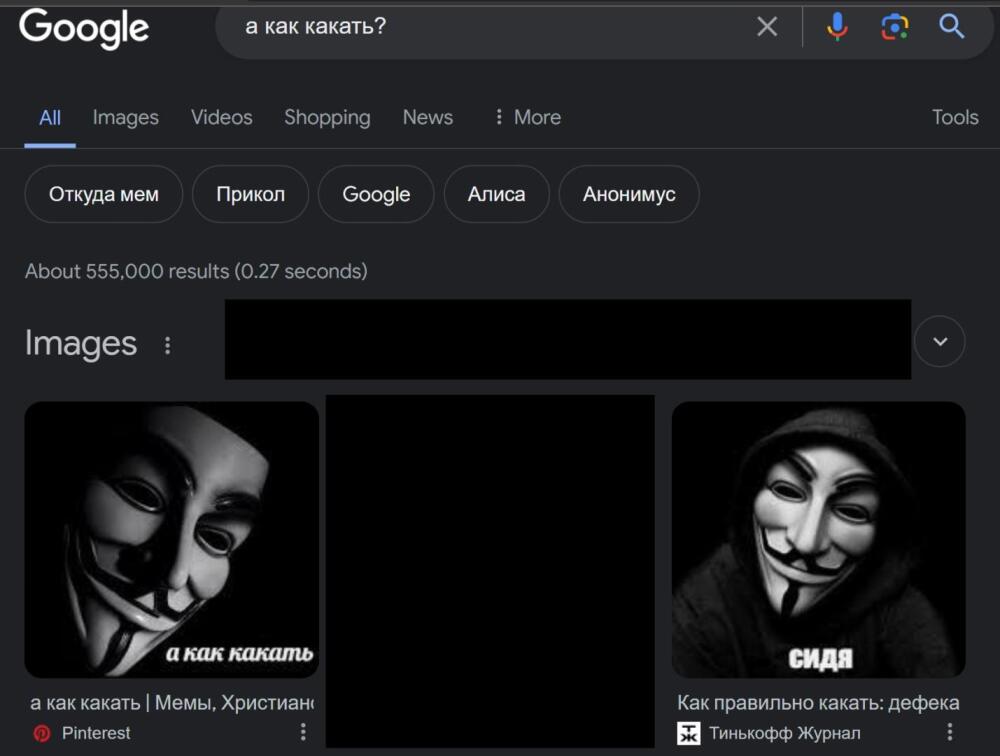1000x756 pixels.
Task: Click the Google logo
Action: coord(84,29)
